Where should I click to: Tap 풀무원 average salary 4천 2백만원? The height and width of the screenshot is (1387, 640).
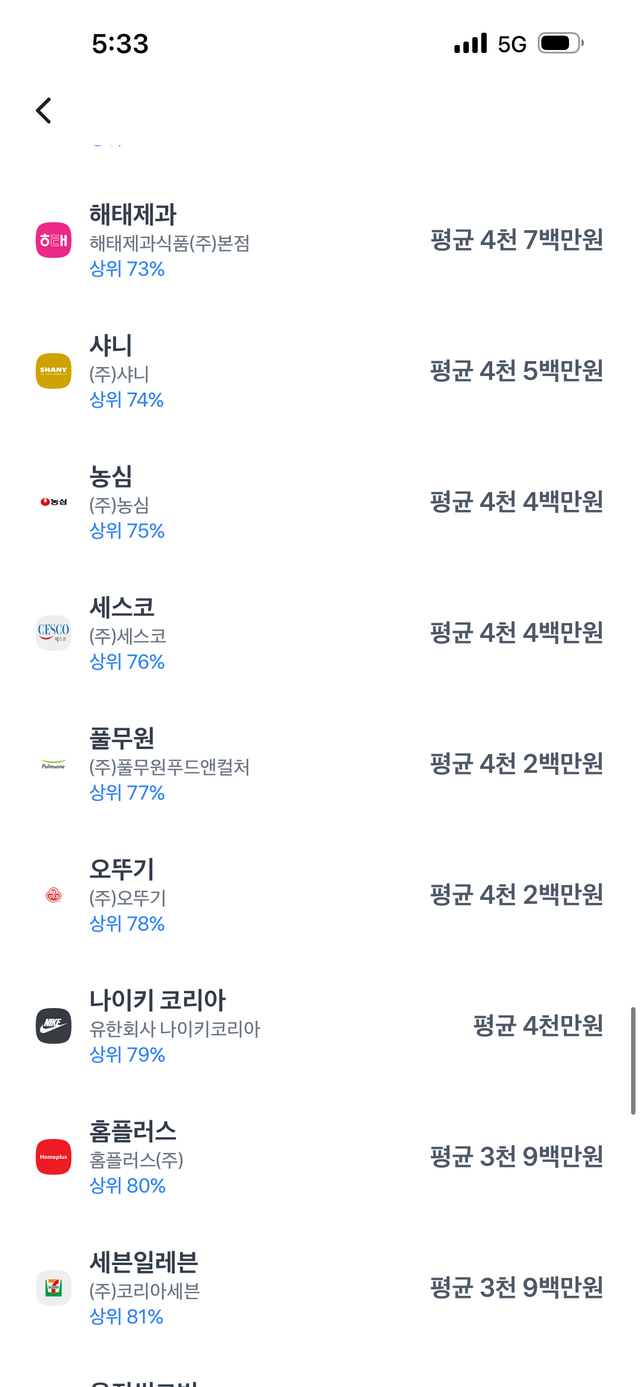coord(516,764)
